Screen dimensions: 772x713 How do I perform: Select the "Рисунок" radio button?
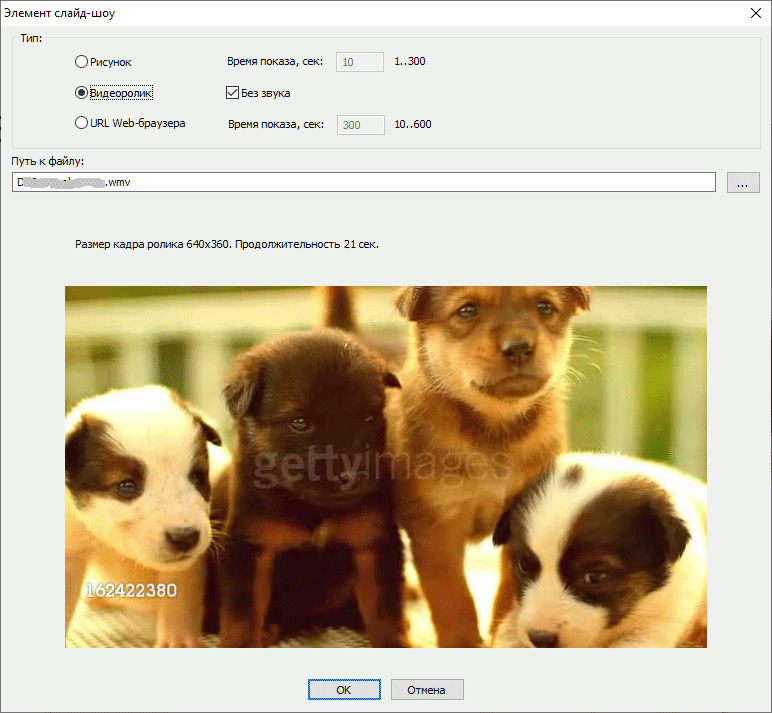tap(82, 62)
